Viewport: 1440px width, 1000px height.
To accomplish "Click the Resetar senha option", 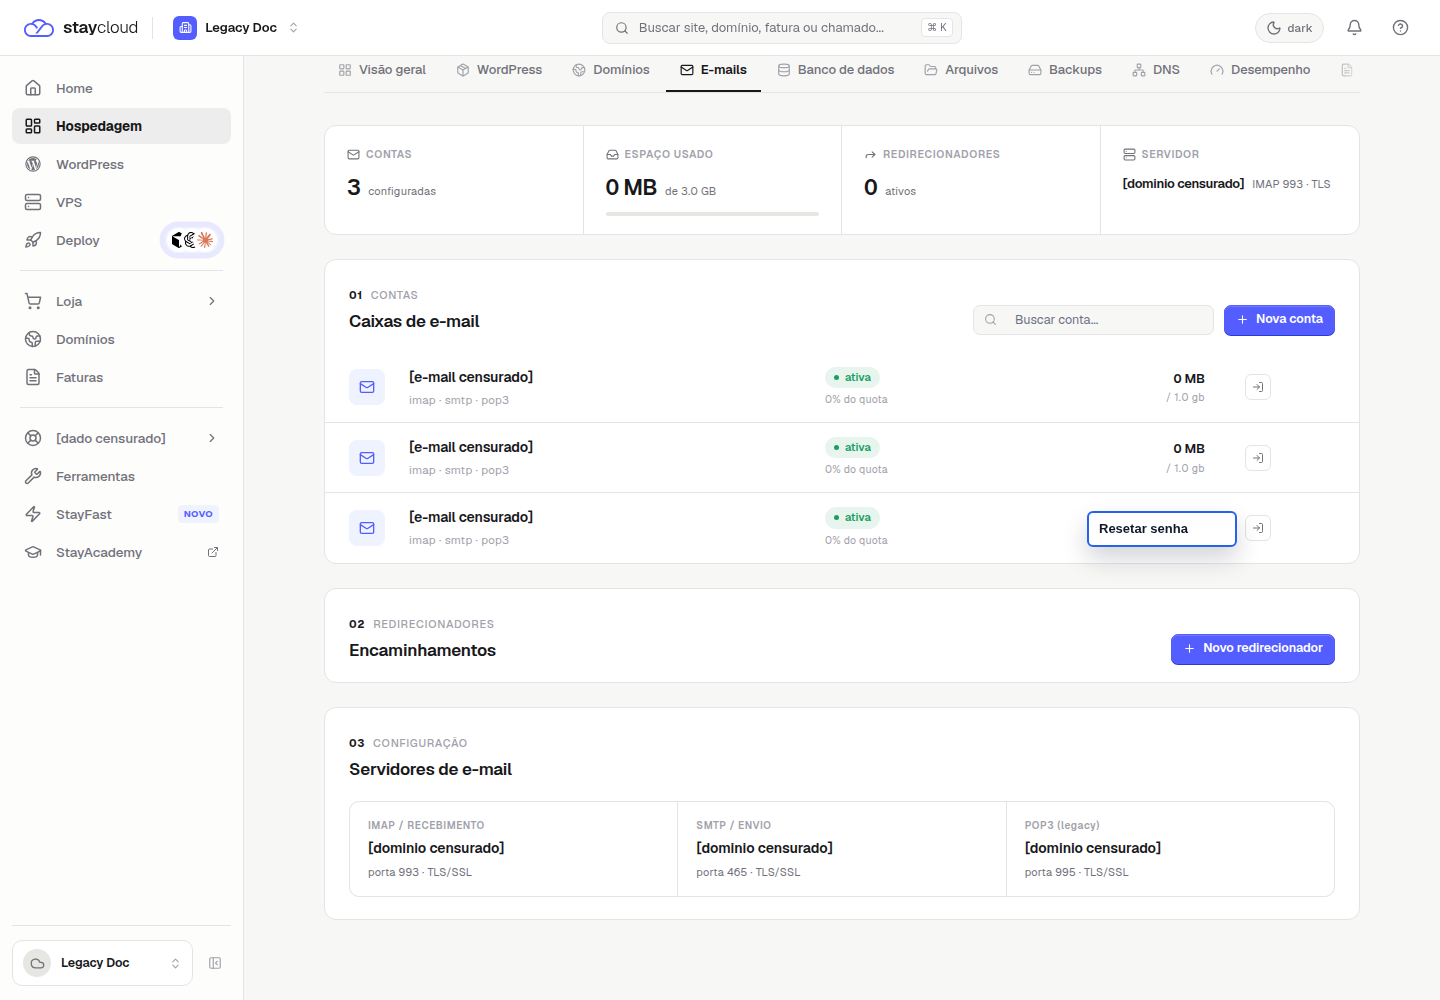I will point(1162,529).
